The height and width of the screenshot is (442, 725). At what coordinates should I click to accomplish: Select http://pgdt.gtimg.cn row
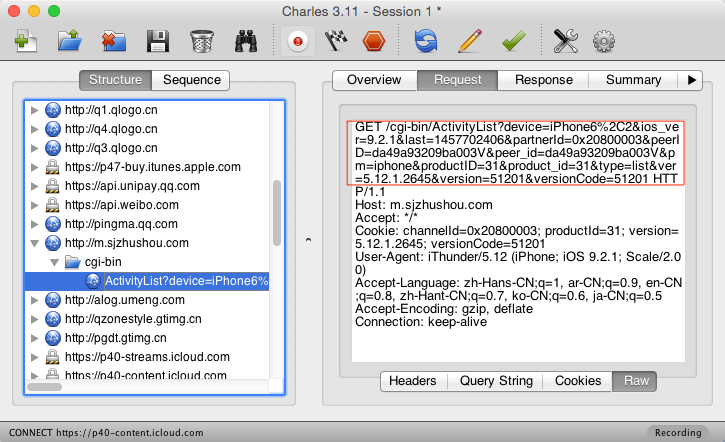pyautogui.click(x=147, y=338)
